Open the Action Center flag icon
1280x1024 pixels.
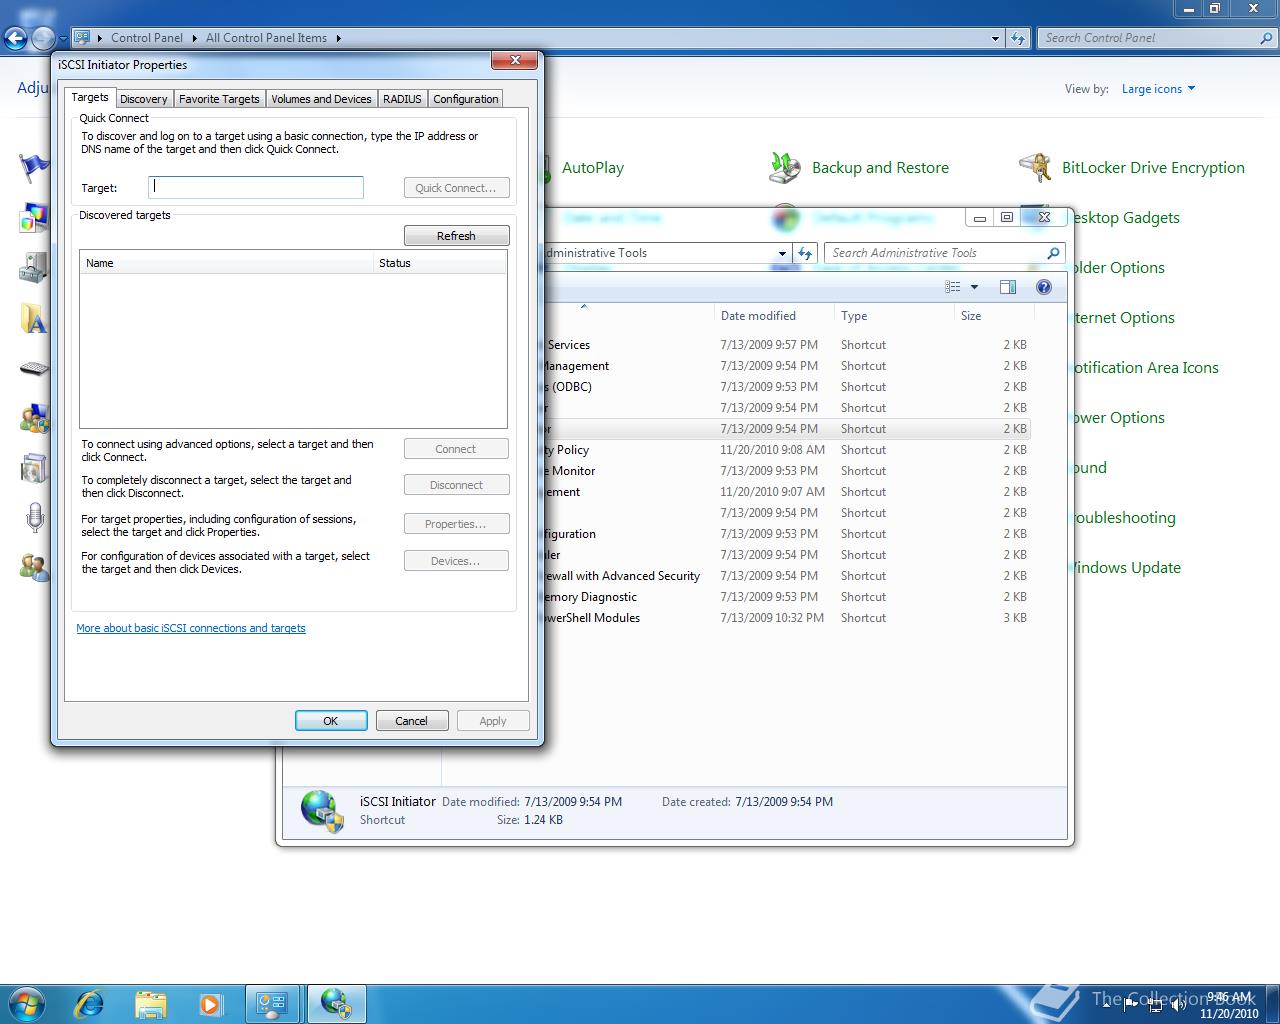(x=33, y=167)
